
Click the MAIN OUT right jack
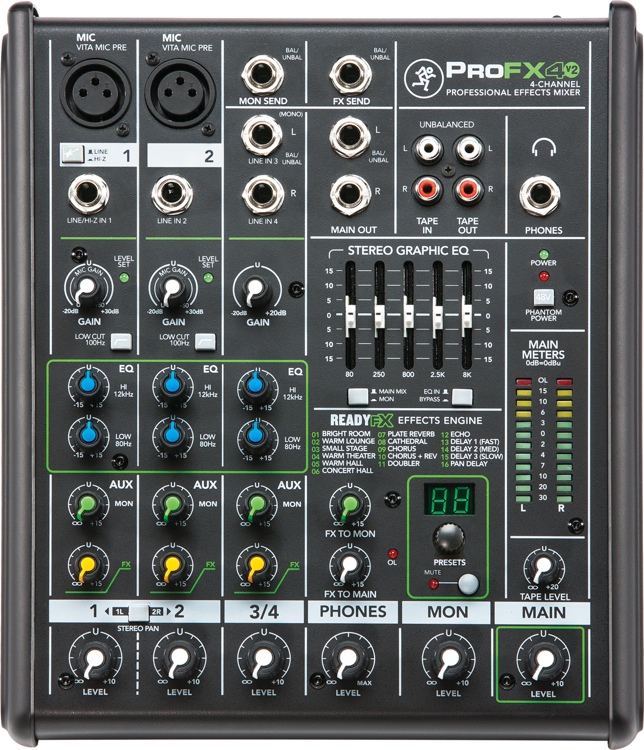tap(351, 194)
